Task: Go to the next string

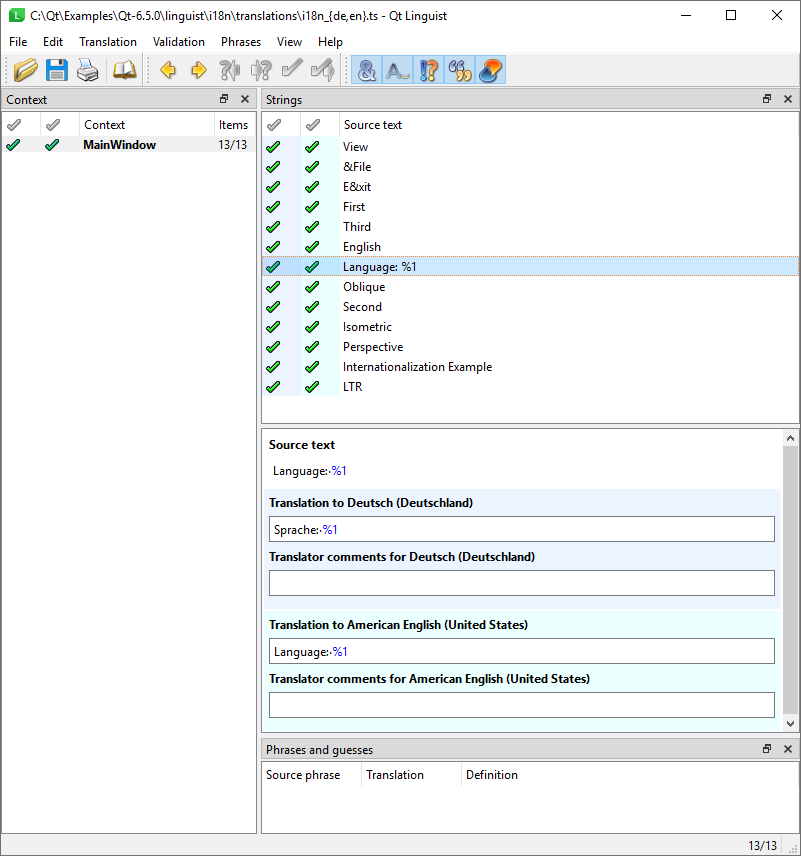Action: 197,70
